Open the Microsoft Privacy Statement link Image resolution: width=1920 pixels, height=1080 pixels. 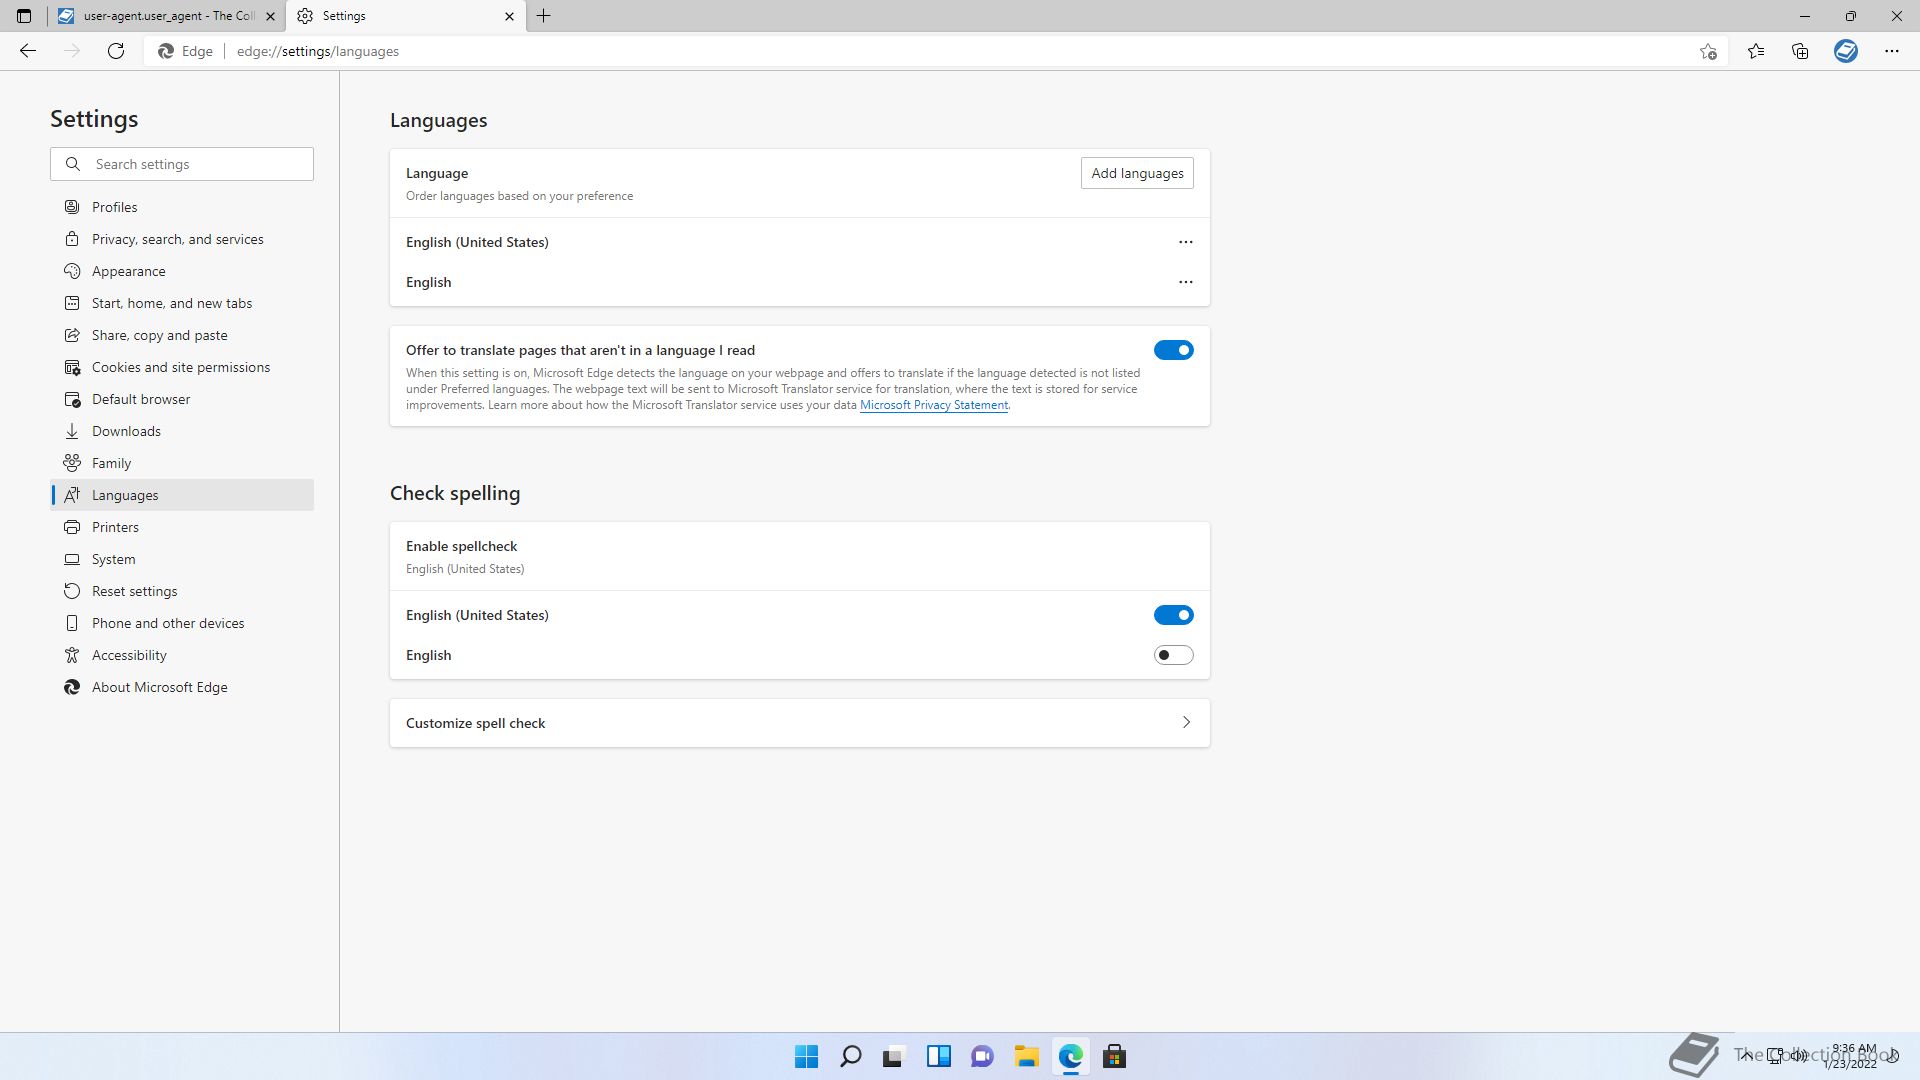[934, 405]
